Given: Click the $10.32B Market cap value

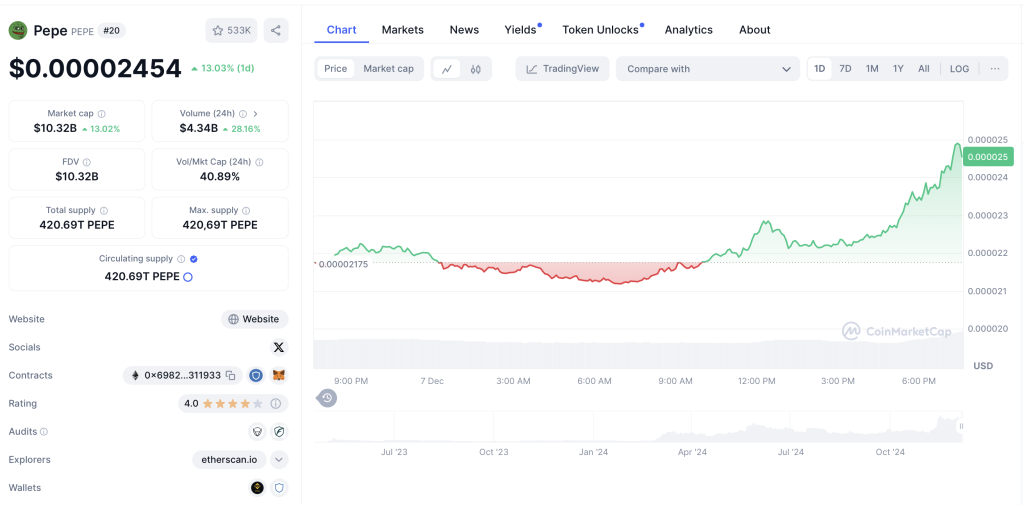Looking at the screenshot, I should (x=55, y=129).
